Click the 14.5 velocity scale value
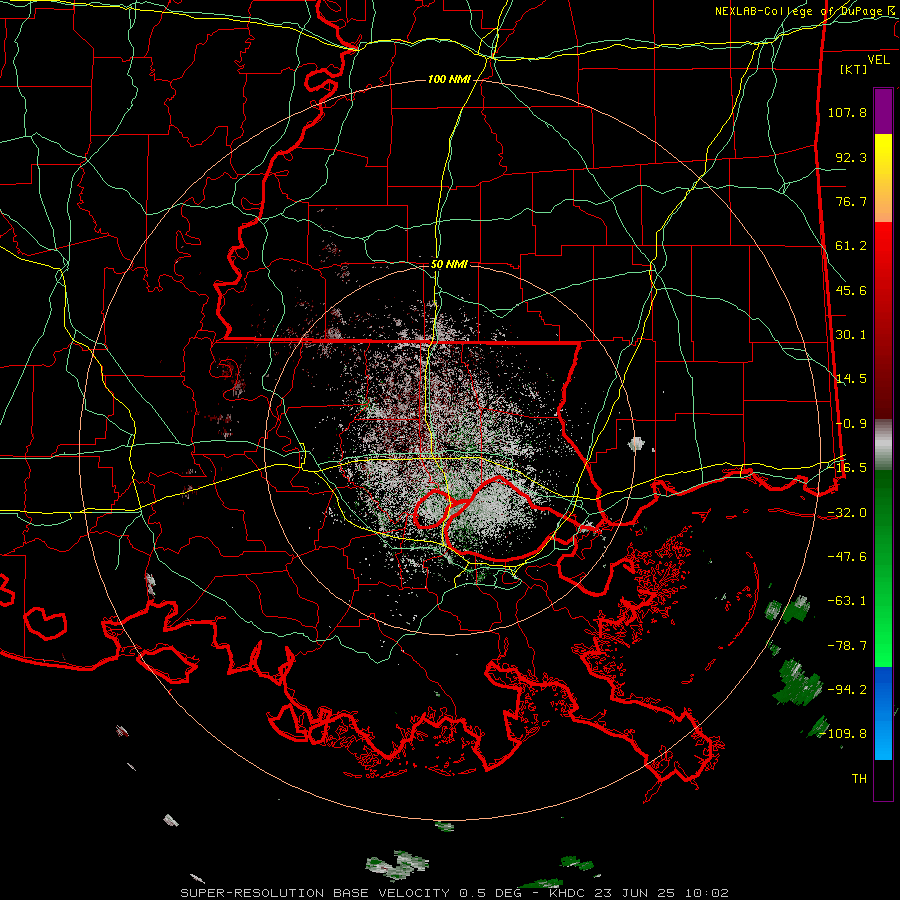This screenshot has height=900, width=900. pyautogui.click(x=851, y=379)
